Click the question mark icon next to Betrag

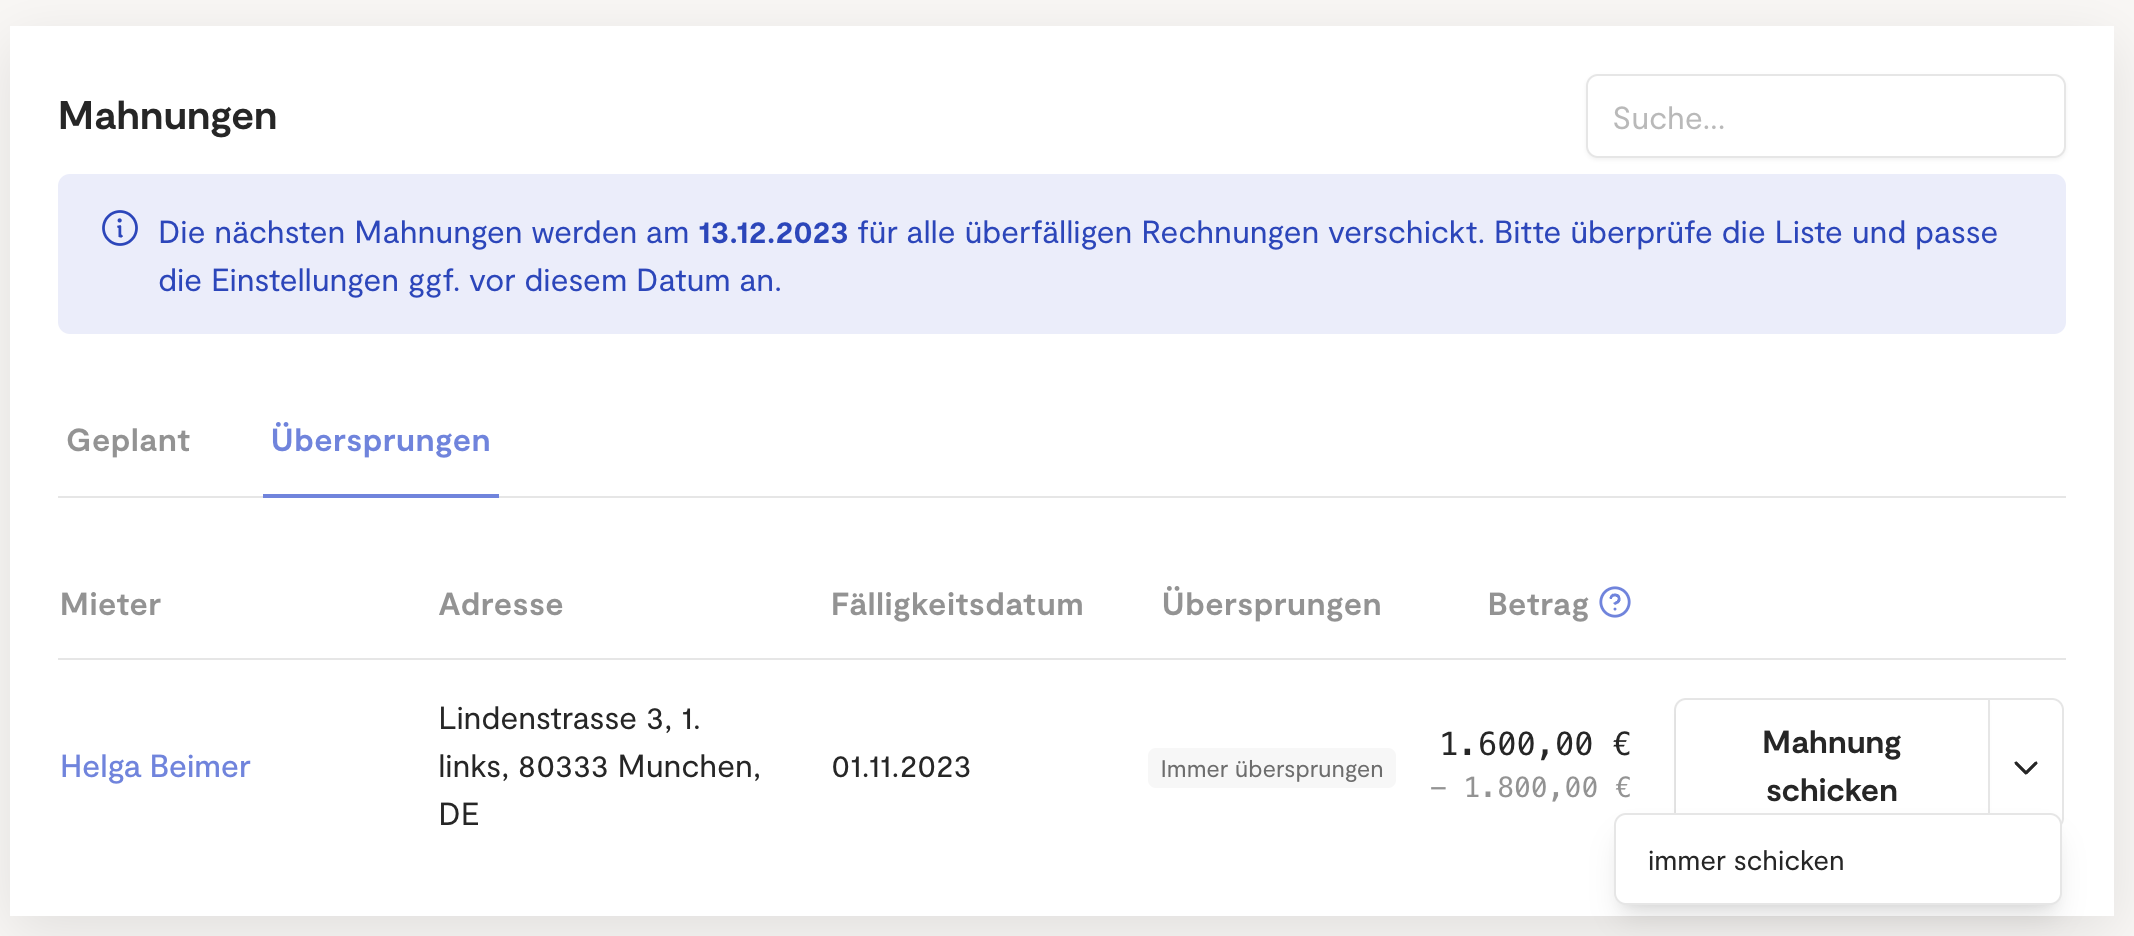[1615, 602]
